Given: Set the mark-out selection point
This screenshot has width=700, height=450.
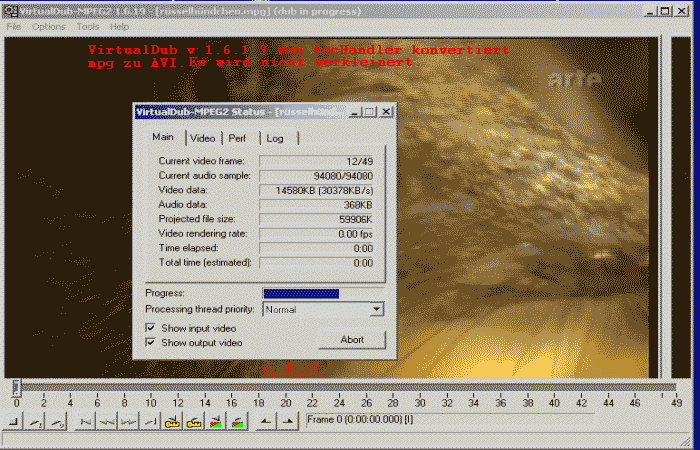Looking at the screenshot, I should [x=288, y=422].
